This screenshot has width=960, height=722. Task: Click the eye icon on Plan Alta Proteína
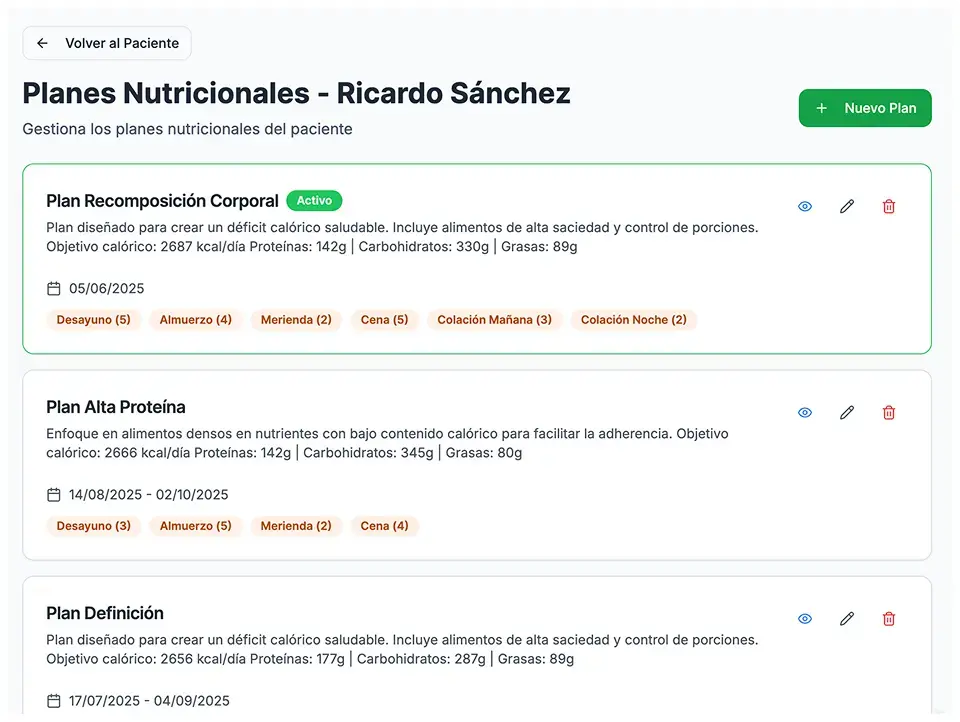tap(804, 412)
